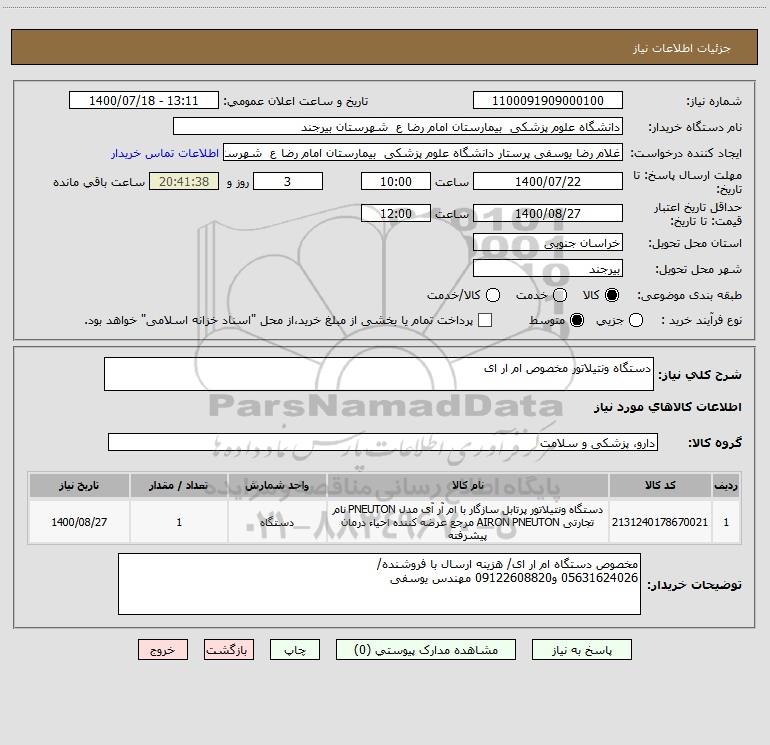Click product code 2131240178670021 cell
The height and width of the screenshot is (745, 770).
pyautogui.click(x=660, y=522)
